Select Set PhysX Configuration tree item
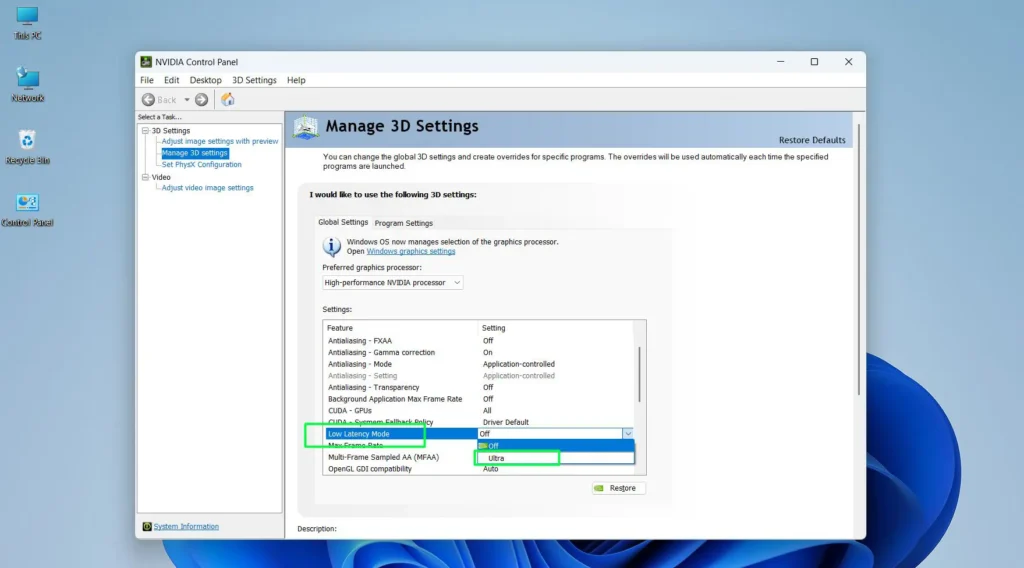 click(201, 165)
